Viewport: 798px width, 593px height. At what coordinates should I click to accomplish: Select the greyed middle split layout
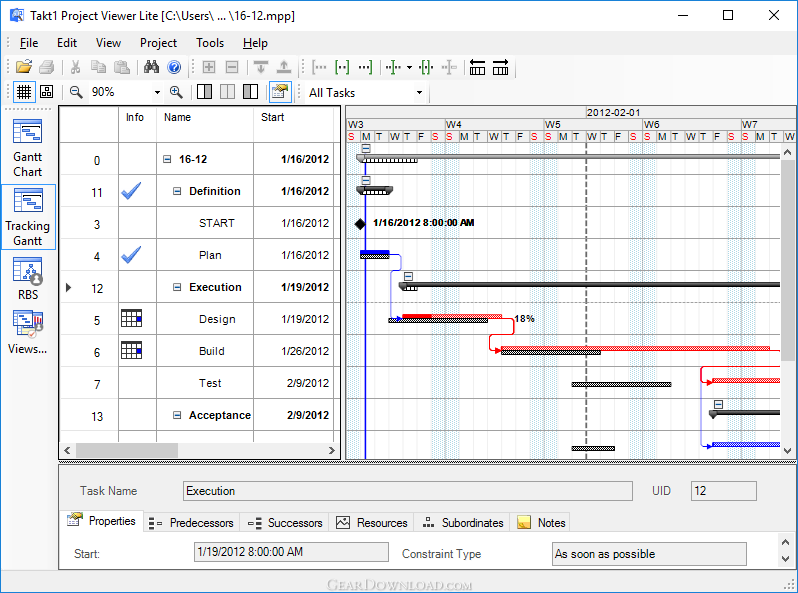pos(227,92)
